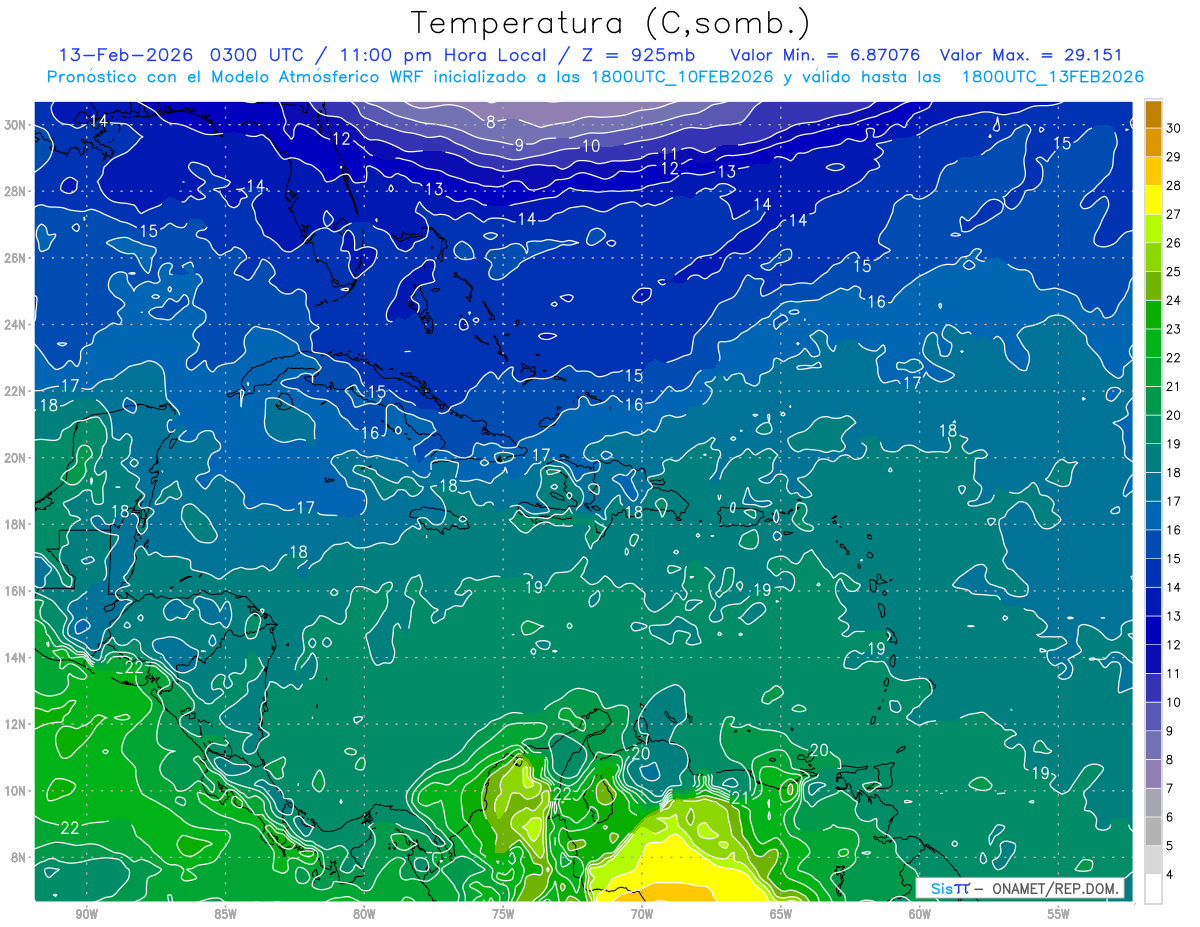Select the '70W' longitude axis label
Screen dimensions: 1200x927
tap(642, 915)
